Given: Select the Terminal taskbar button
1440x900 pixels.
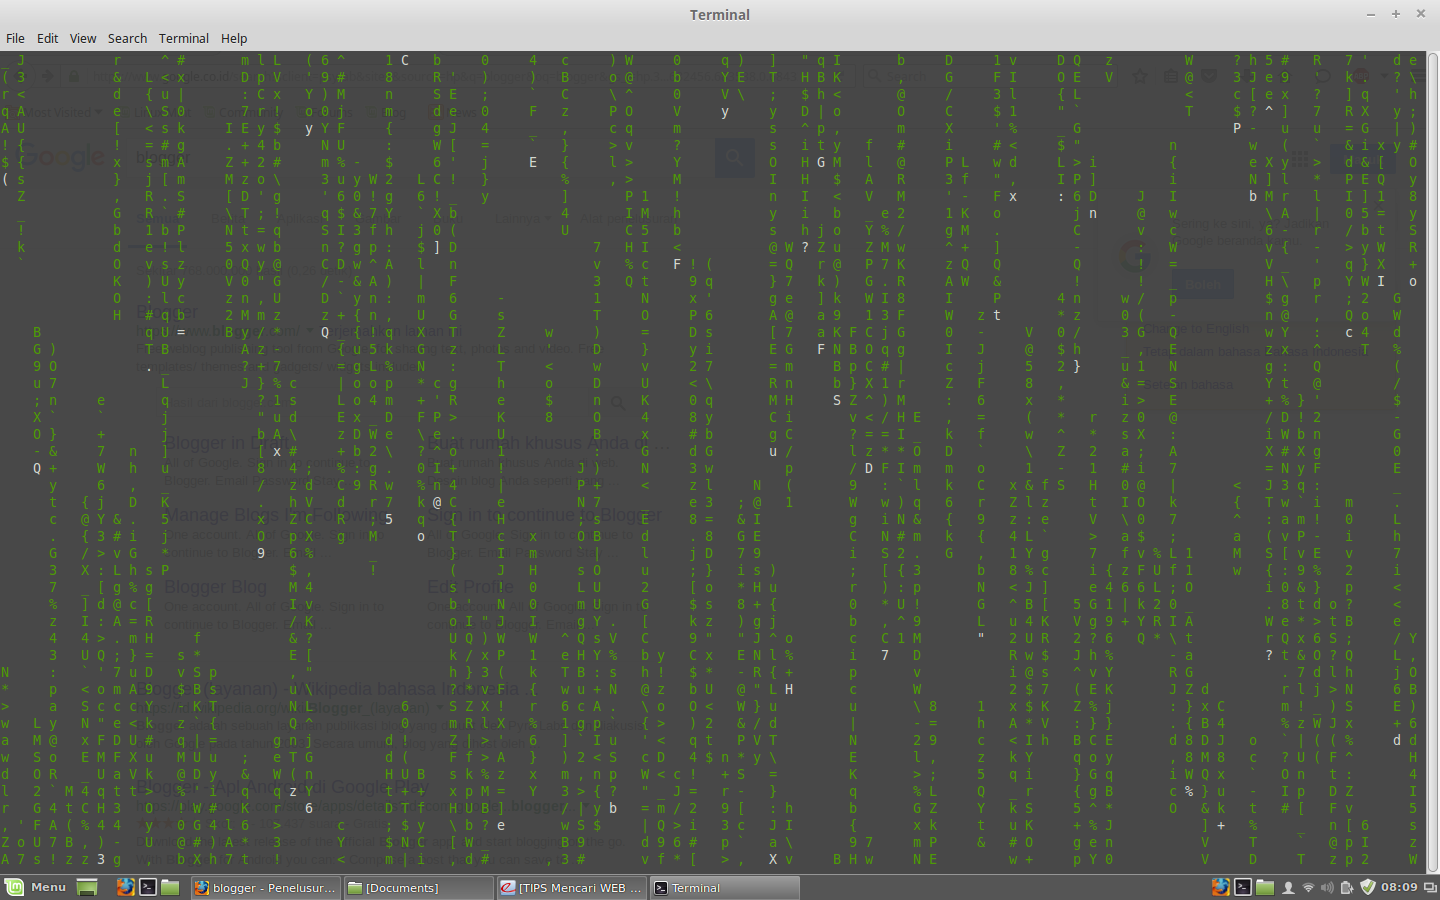Looking at the screenshot, I should [724, 887].
